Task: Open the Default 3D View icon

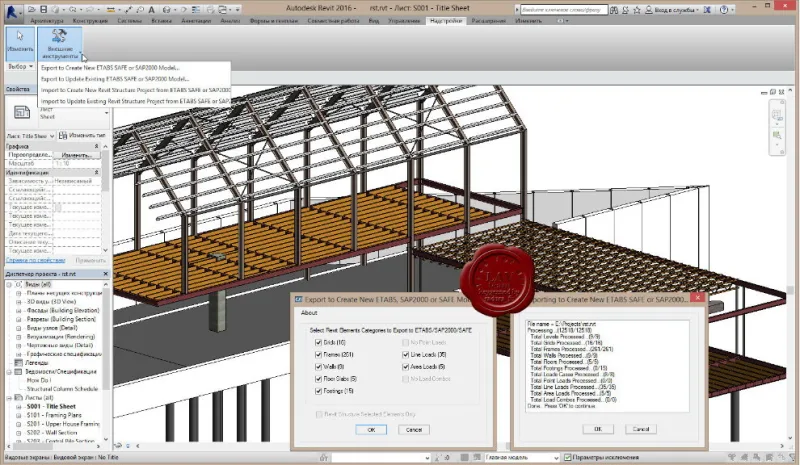Action: 166,10
